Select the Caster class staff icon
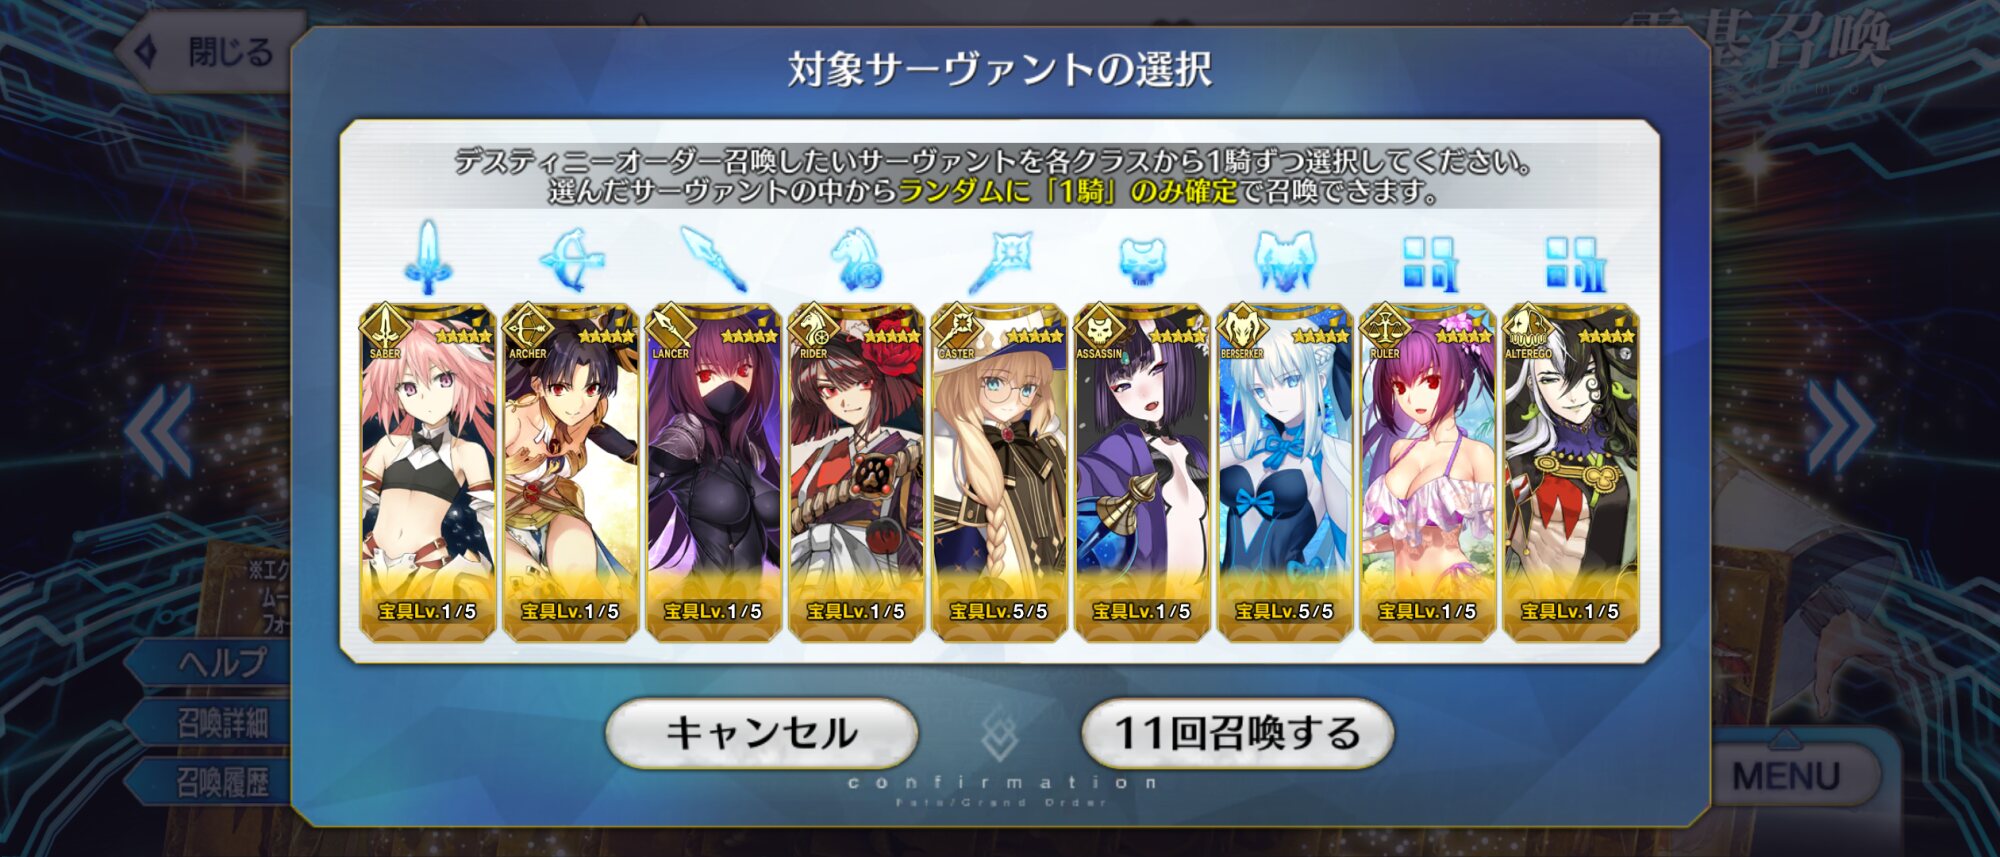Image resolution: width=2000 pixels, height=857 pixels. click(x=999, y=260)
